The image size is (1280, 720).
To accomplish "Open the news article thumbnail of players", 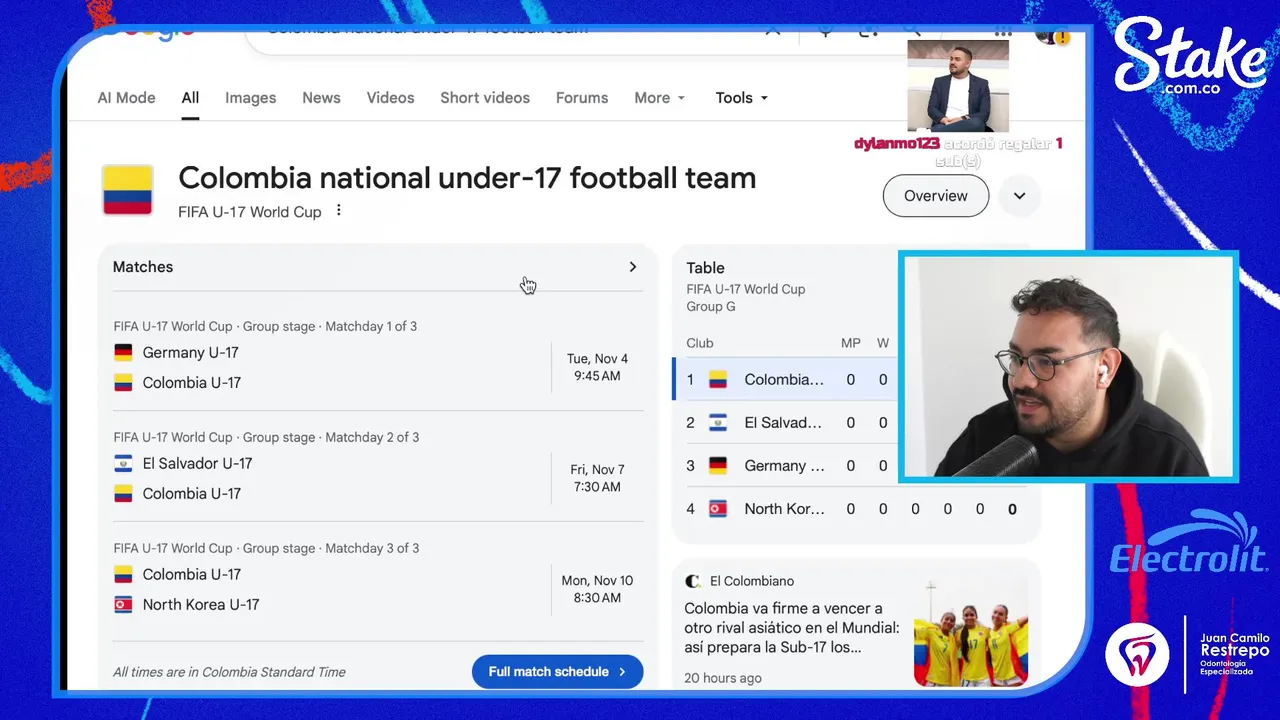I will [x=971, y=633].
